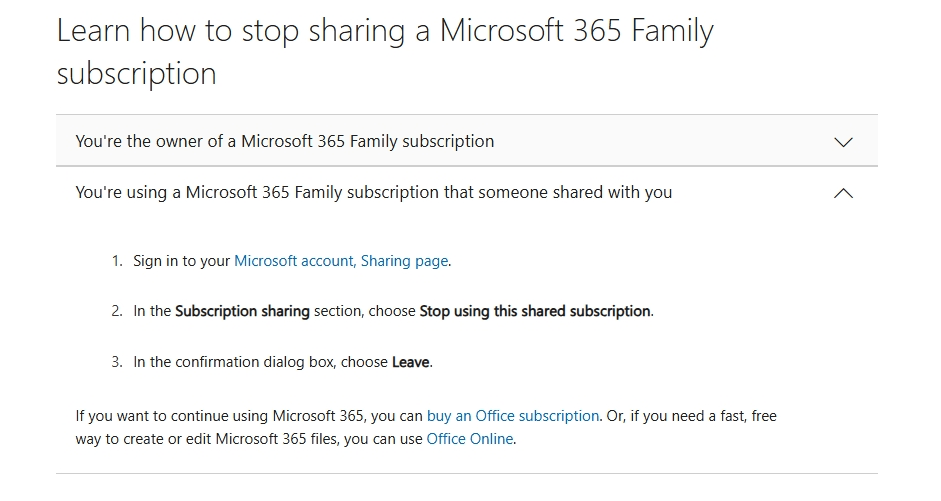
Task: Click the list number 2 marker
Action: 116,311
